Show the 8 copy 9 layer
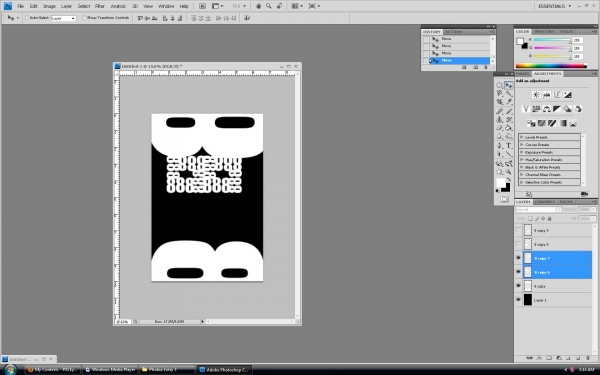This screenshot has height=375, width=600. click(518, 230)
